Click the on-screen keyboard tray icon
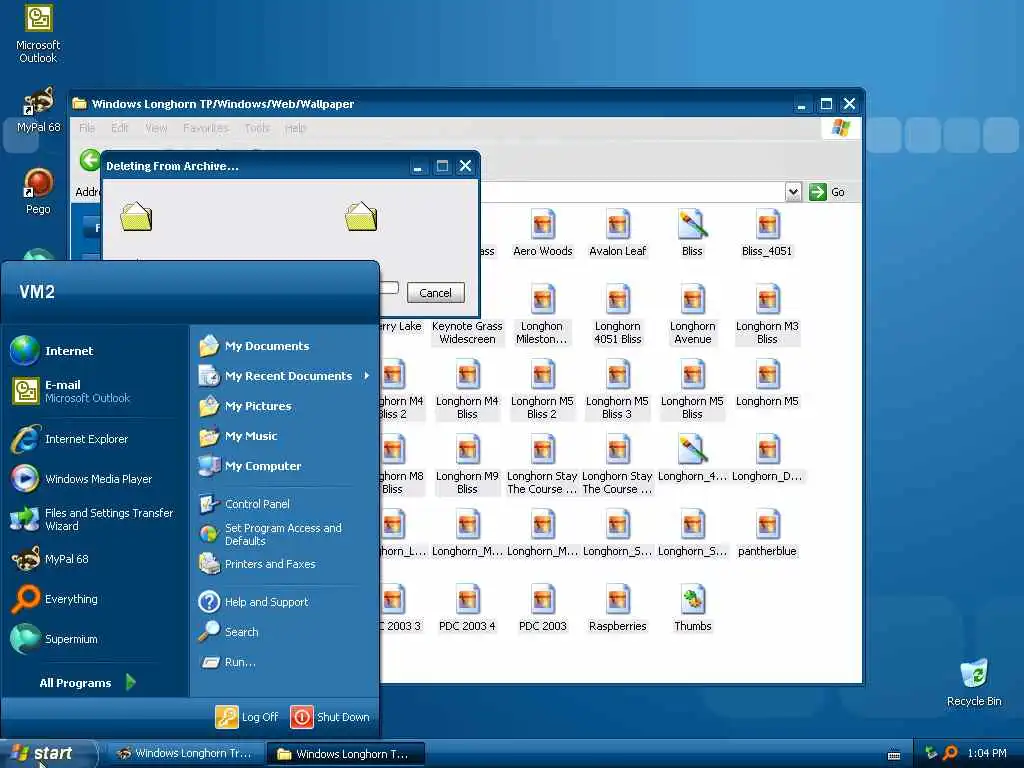 pyautogui.click(x=894, y=755)
